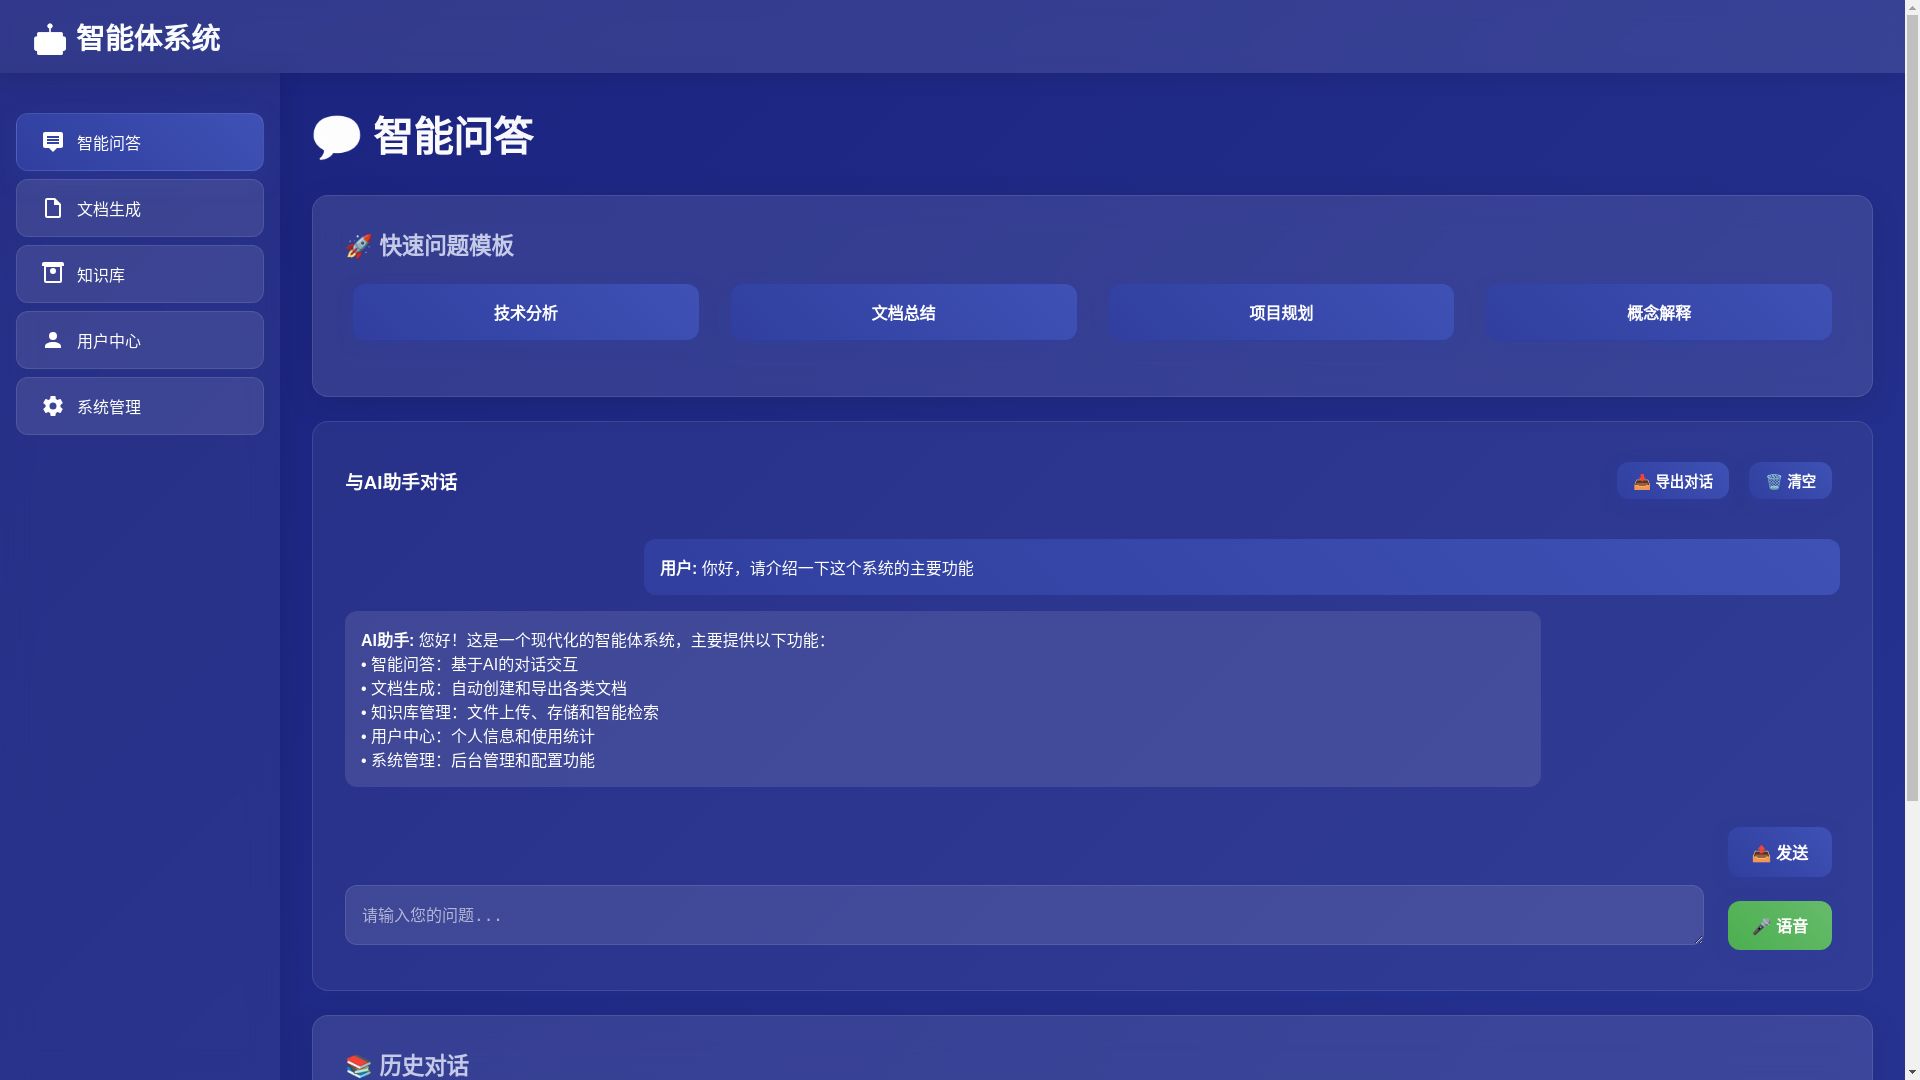The image size is (1920, 1080).
Task: Click the line 用户中心：个人信息和使用统计
Action: (478, 736)
